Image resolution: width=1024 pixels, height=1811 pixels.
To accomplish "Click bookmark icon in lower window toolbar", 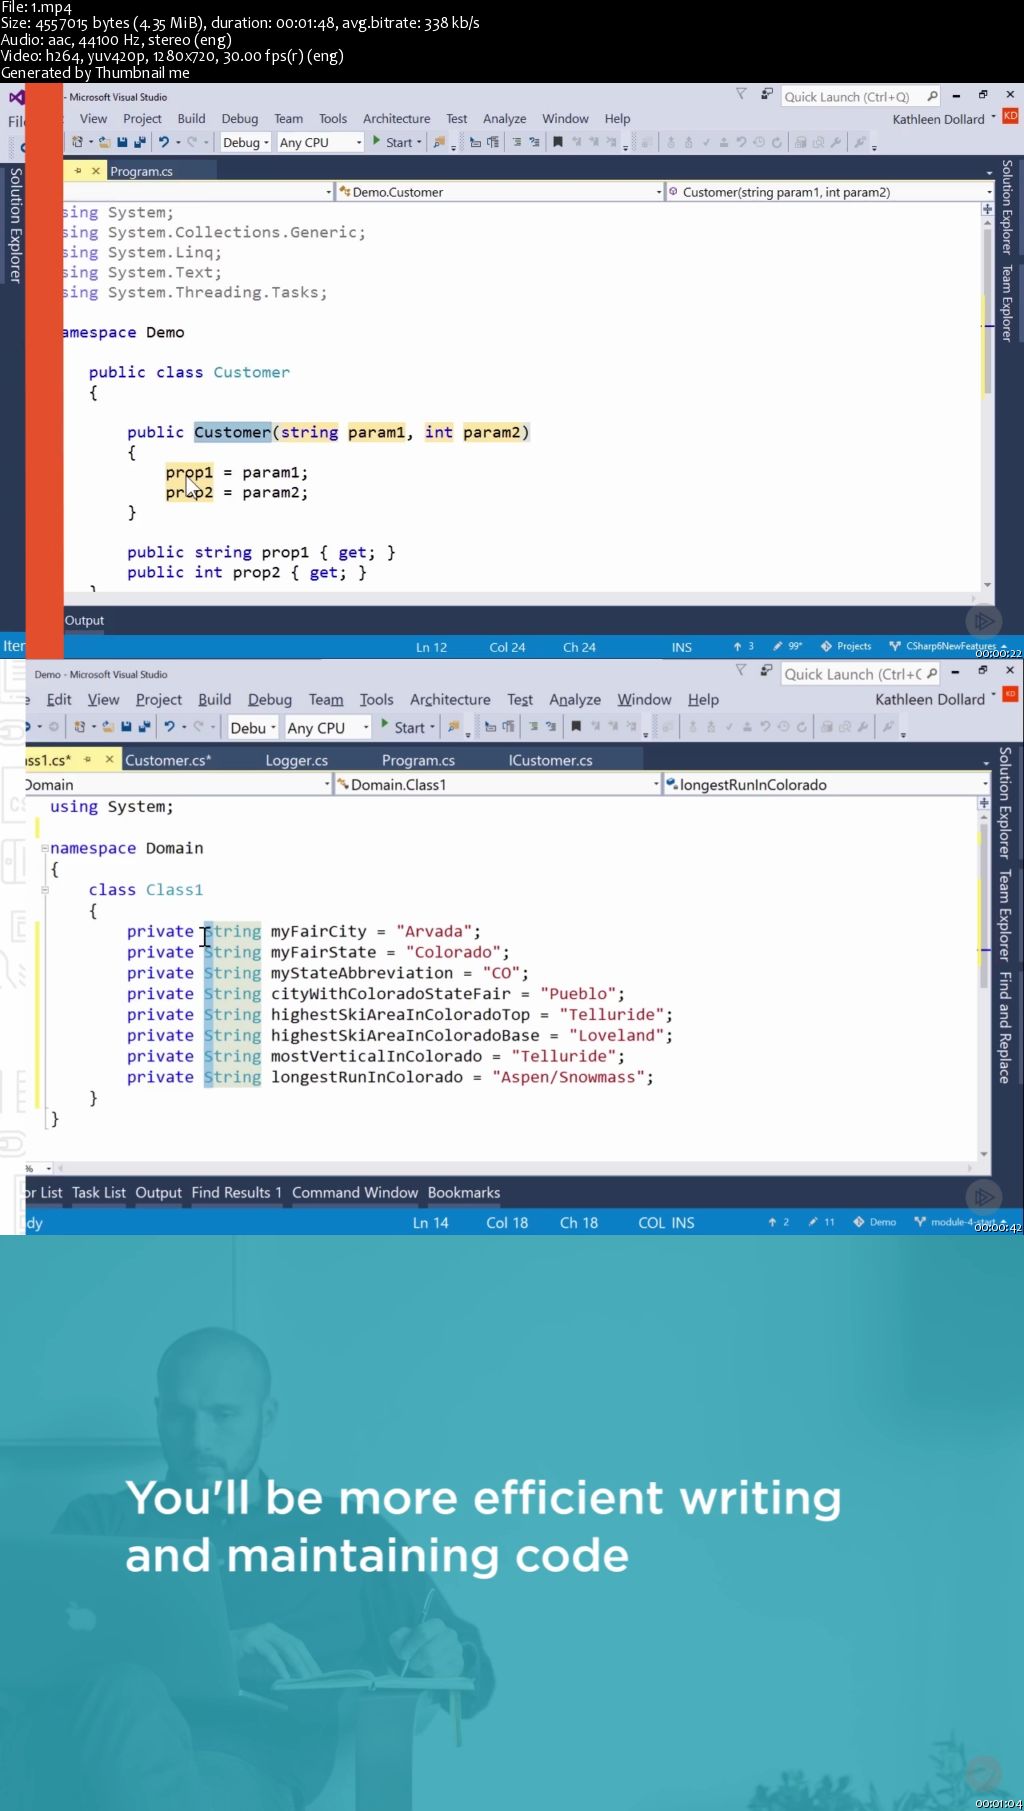I will point(576,727).
